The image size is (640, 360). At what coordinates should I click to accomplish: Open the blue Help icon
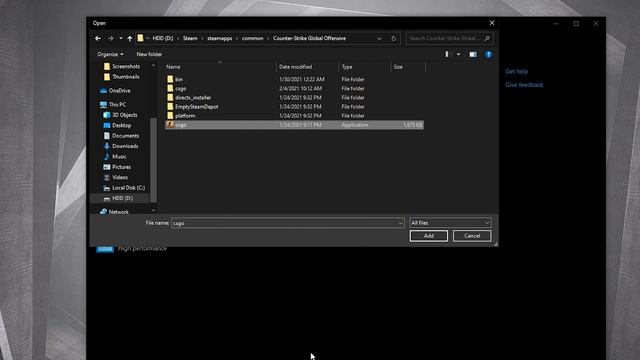[x=488, y=54]
